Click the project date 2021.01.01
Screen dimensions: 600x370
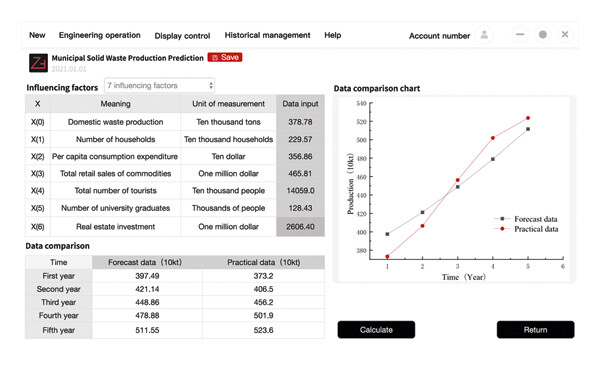(69, 69)
